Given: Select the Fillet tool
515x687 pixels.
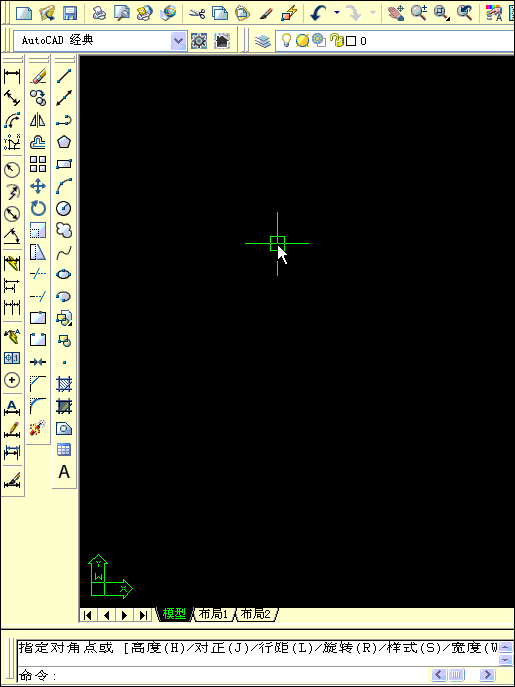Looking at the screenshot, I should coord(38,406).
